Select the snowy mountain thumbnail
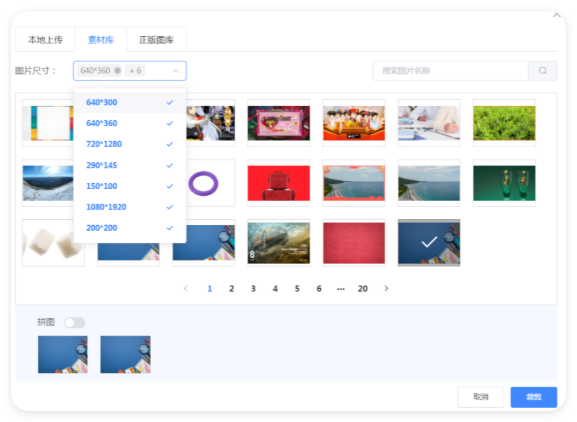 pos(48,183)
